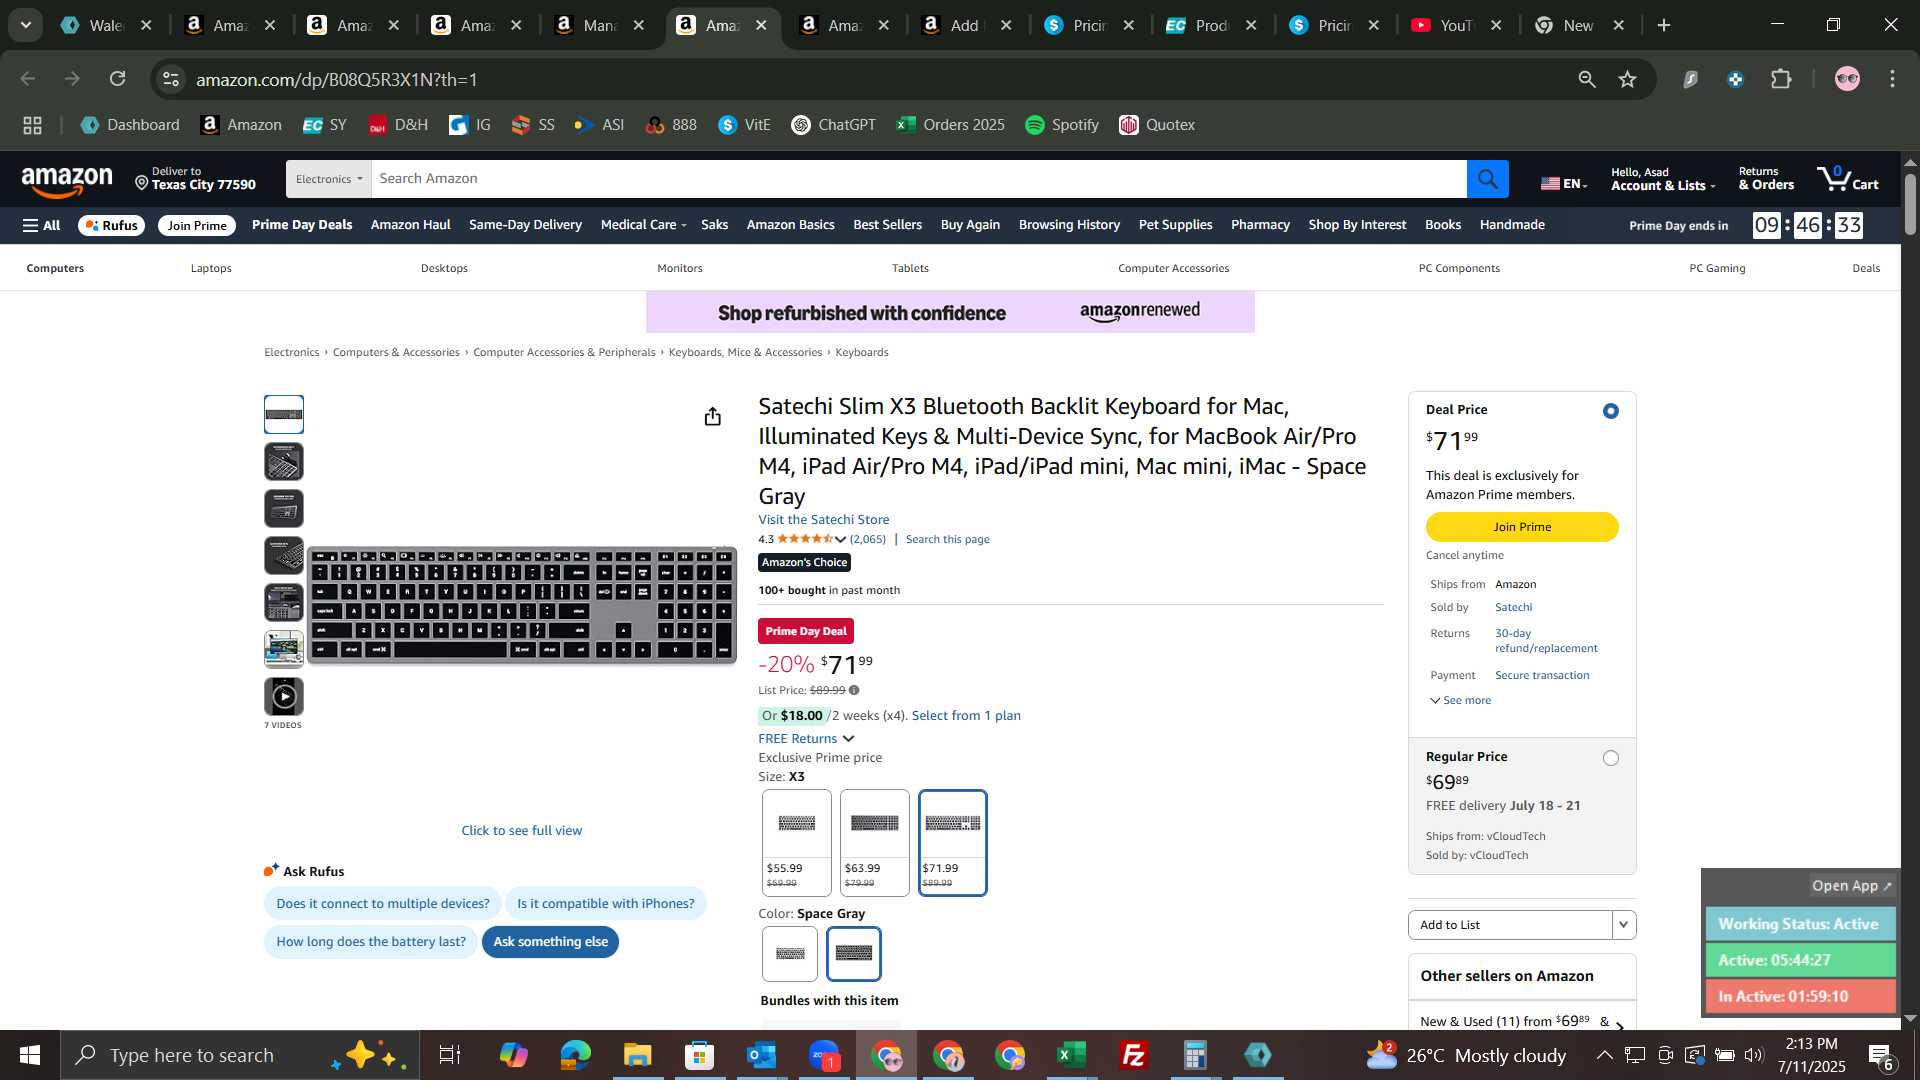Expand New & Used offers arrow
The width and height of the screenshot is (1920, 1080).
(x=1619, y=1024)
